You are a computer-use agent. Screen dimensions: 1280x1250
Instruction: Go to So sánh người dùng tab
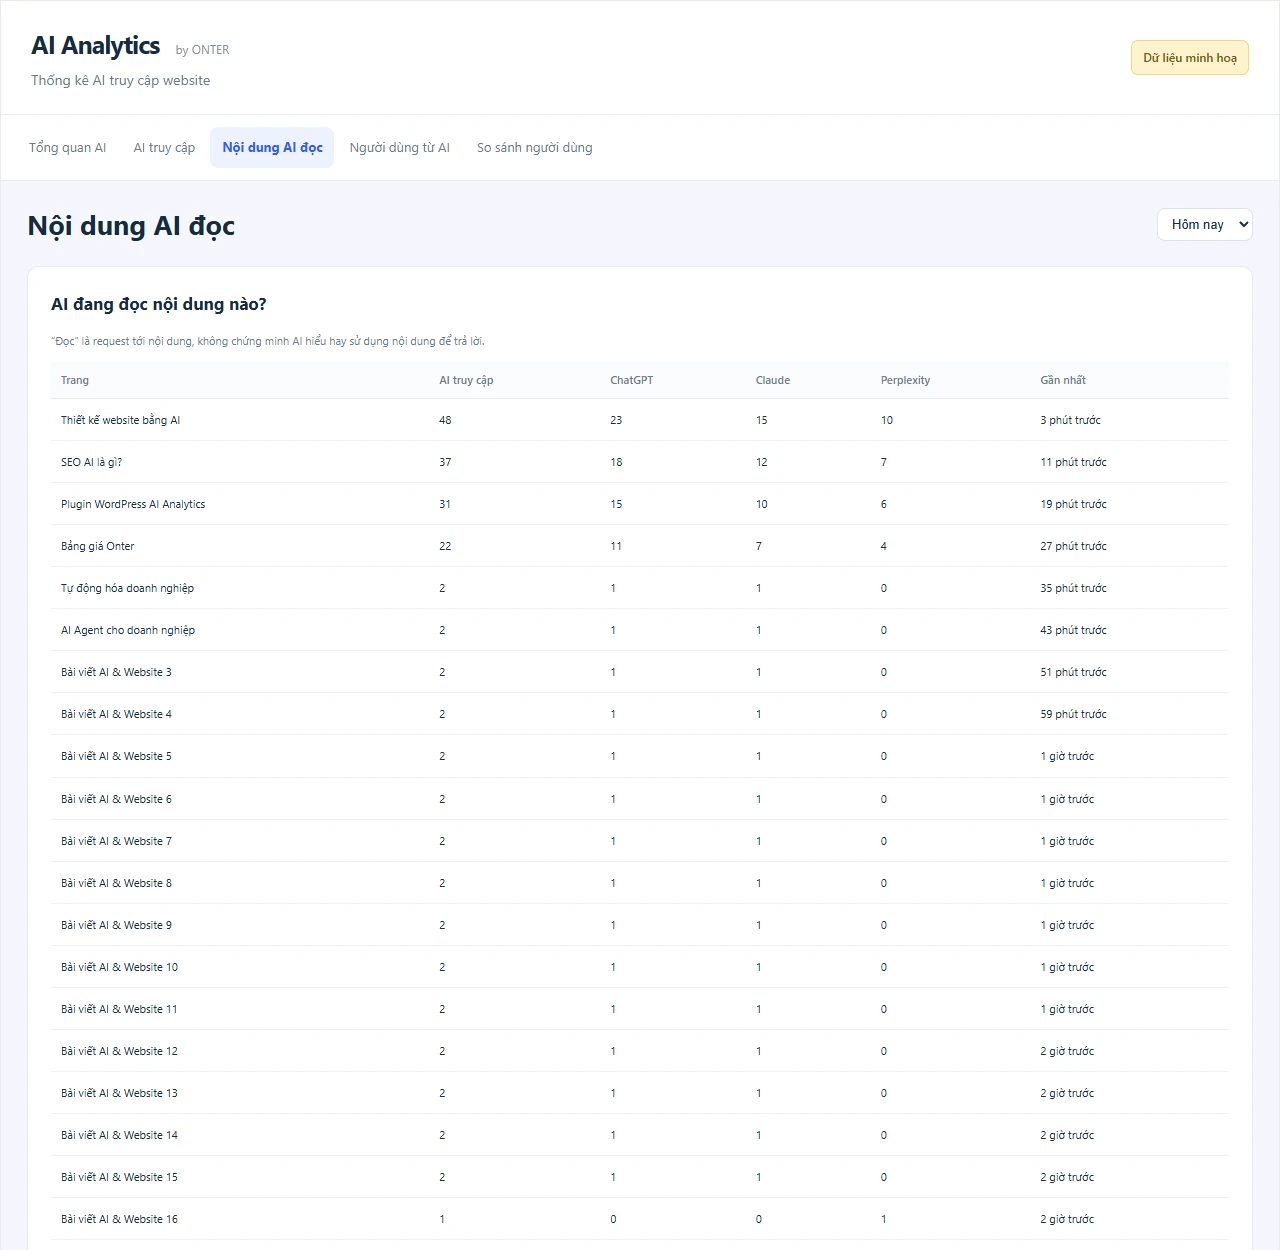tap(534, 148)
